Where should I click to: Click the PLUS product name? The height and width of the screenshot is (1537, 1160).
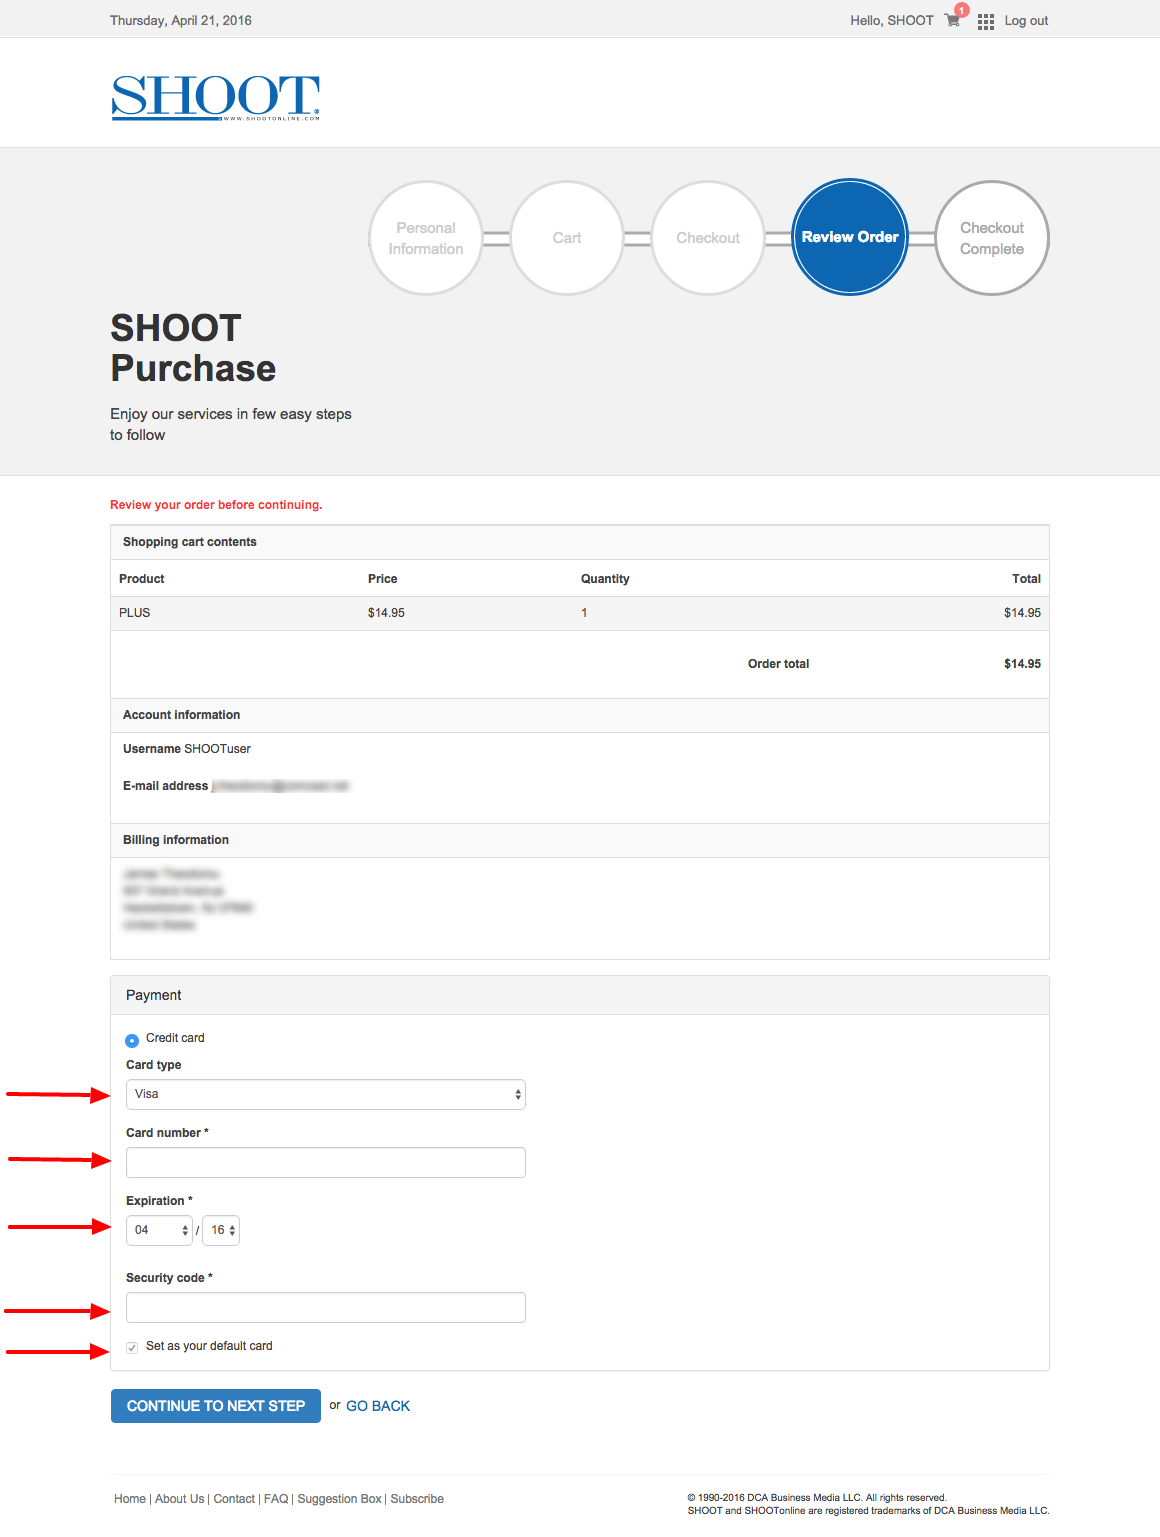(x=135, y=613)
